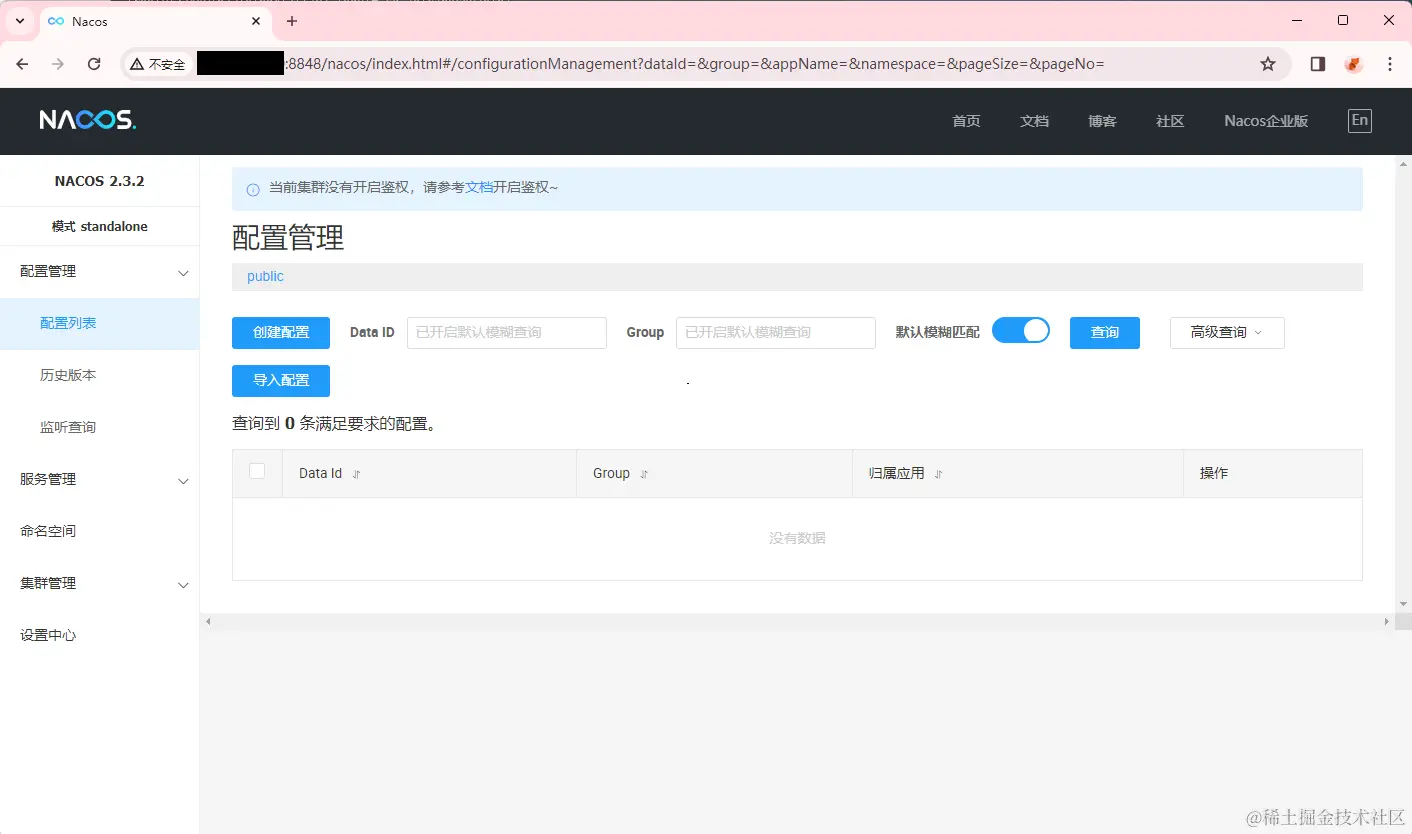Expand the 服务管理 sidebar menu
The height and width of the screenshot is (834, 1412).
point(100,480)
